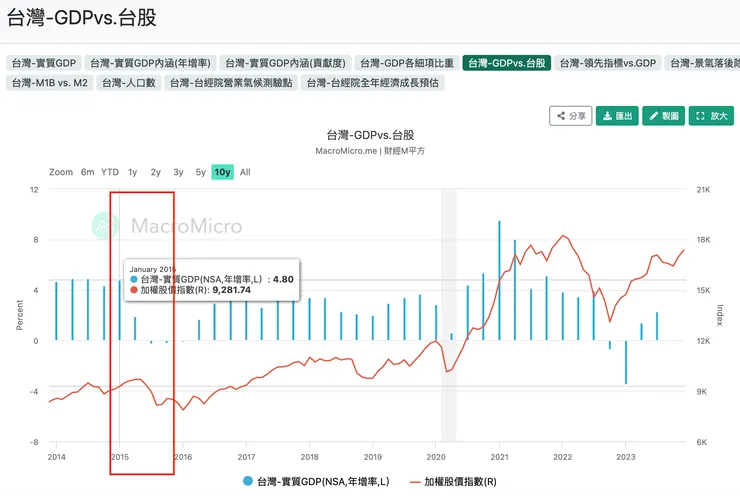Switch to 台灣-實質GDP內涵(年增率) tab
The width and height of the screenshot is (740, 496).
[x=150, y=63]
